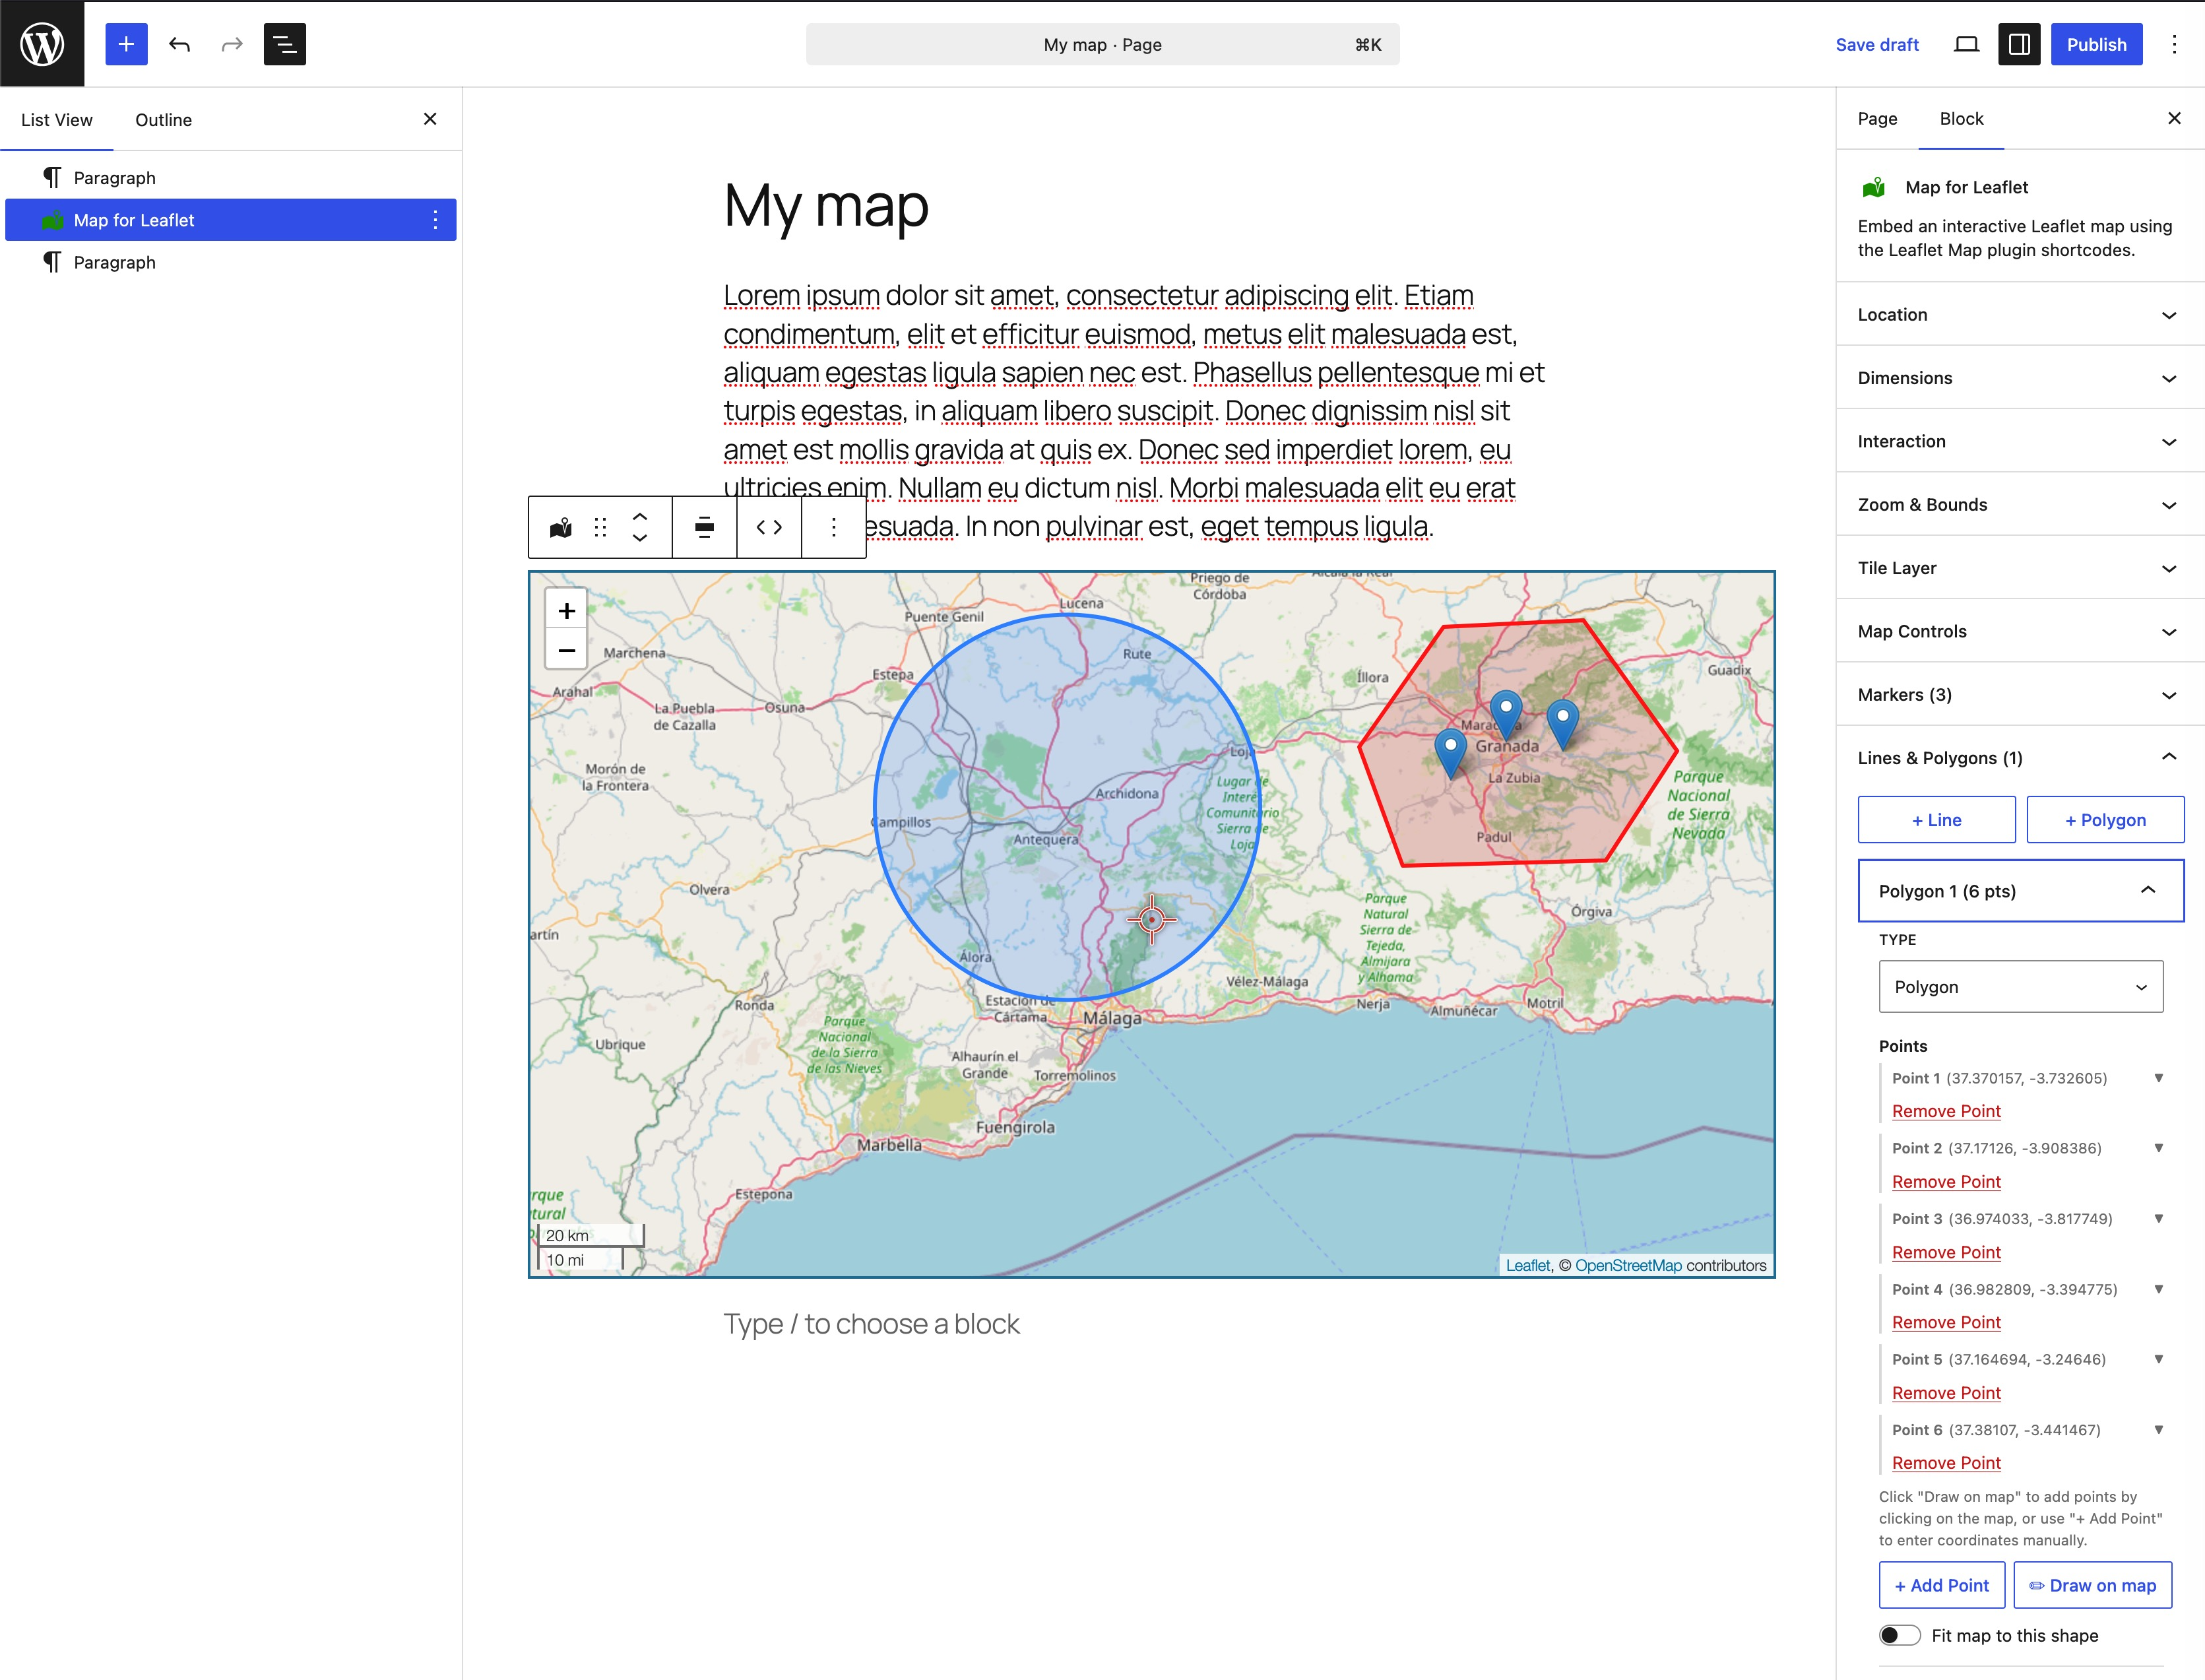Close the List View panel

click(x=430, y=119)
